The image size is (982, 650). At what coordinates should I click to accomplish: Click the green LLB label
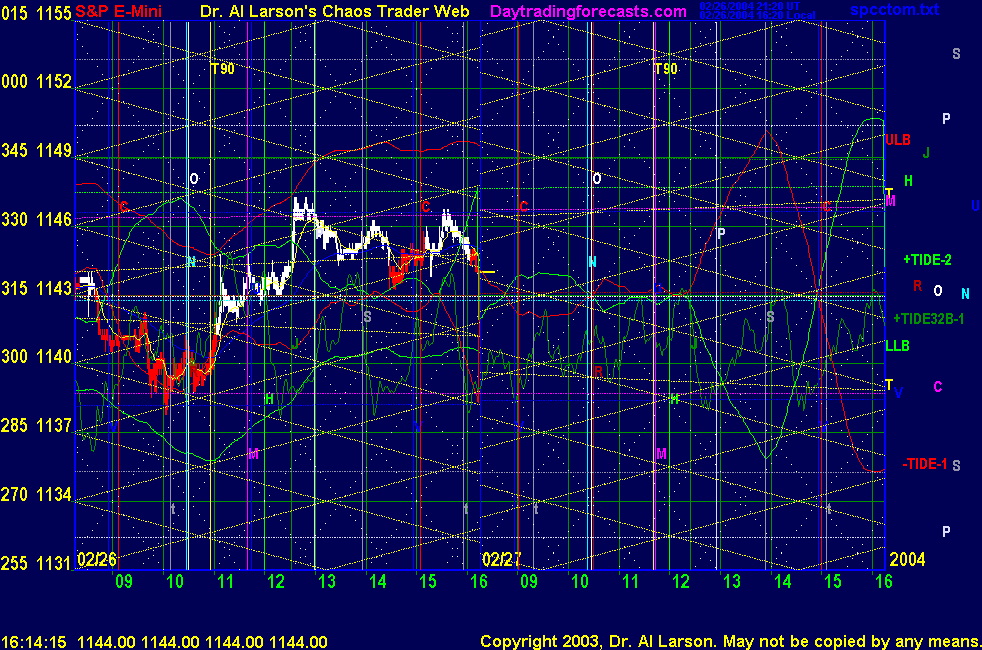897,346
